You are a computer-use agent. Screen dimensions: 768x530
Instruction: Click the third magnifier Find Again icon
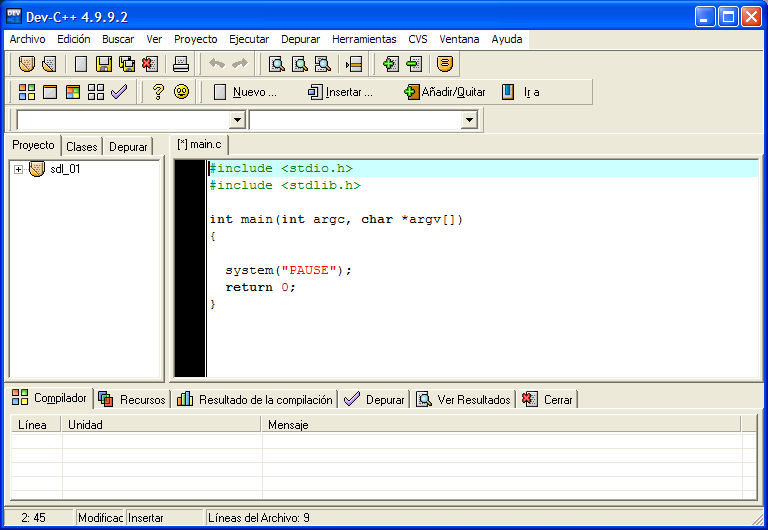point(323,64)
